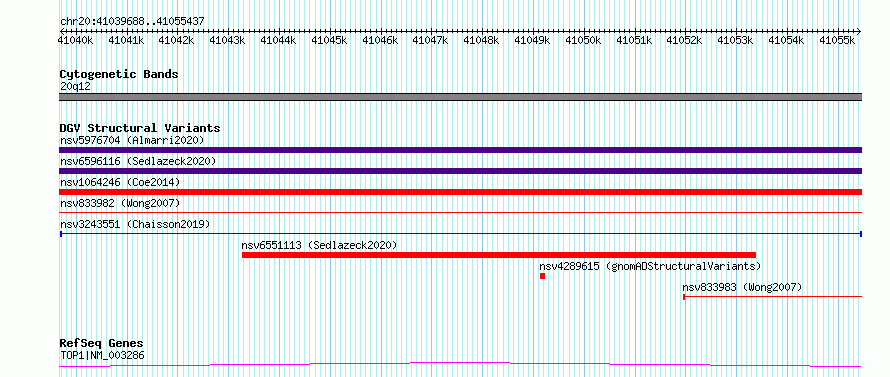This screenshot has height=377, width=890.
Task: Select the blue nsv3243551 variant line
Action: click(x=460, y=234)
